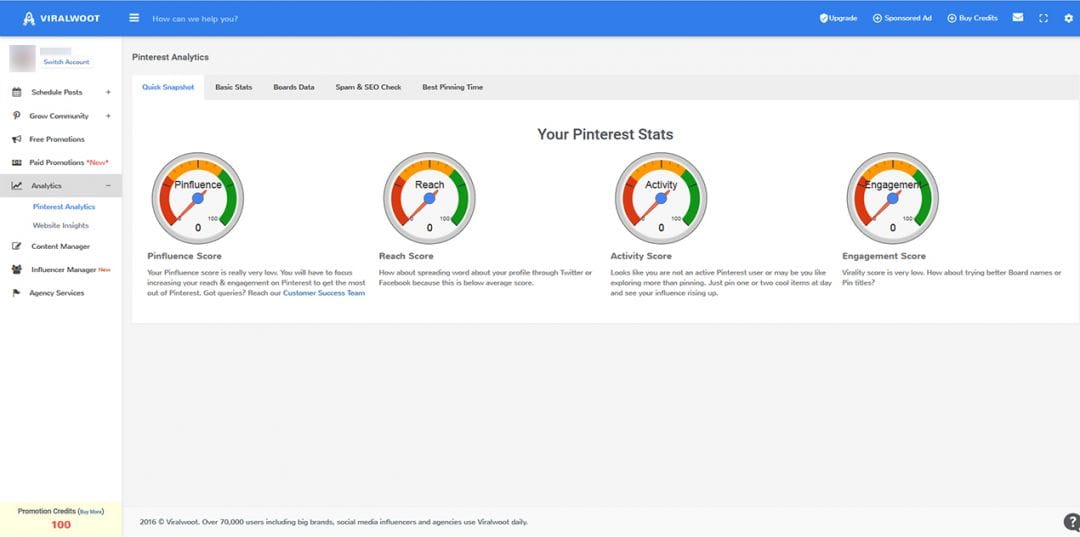The width and height of the screenshot is (1080, 538).
Task: Click the Reach gauge
Action: (x=429, y=198)
